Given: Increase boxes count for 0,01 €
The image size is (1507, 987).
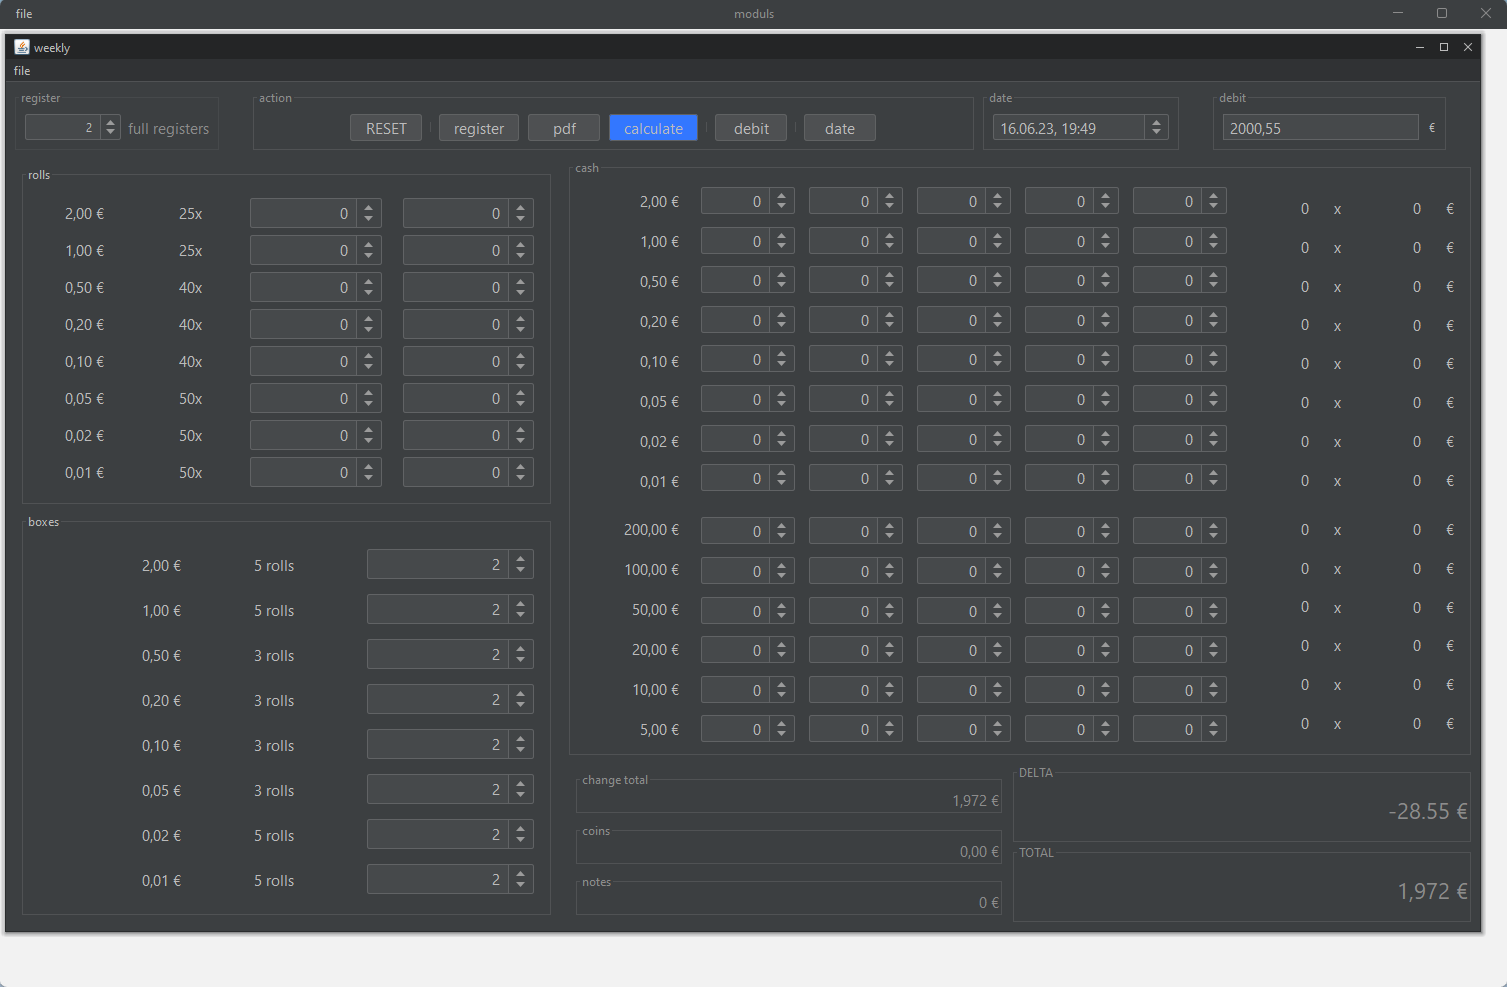Looking at the screenshot, I should [x=521, y=874].
